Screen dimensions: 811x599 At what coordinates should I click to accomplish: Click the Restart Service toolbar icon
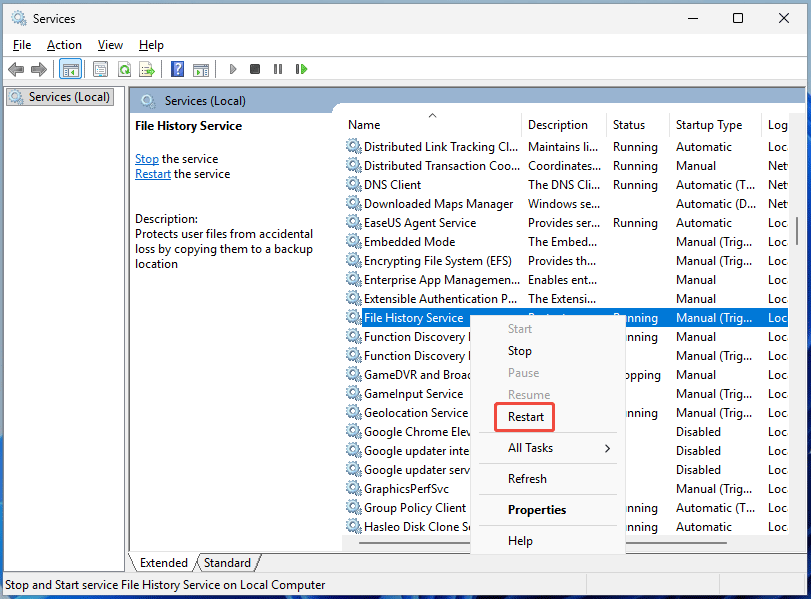(x=301, y=69)
